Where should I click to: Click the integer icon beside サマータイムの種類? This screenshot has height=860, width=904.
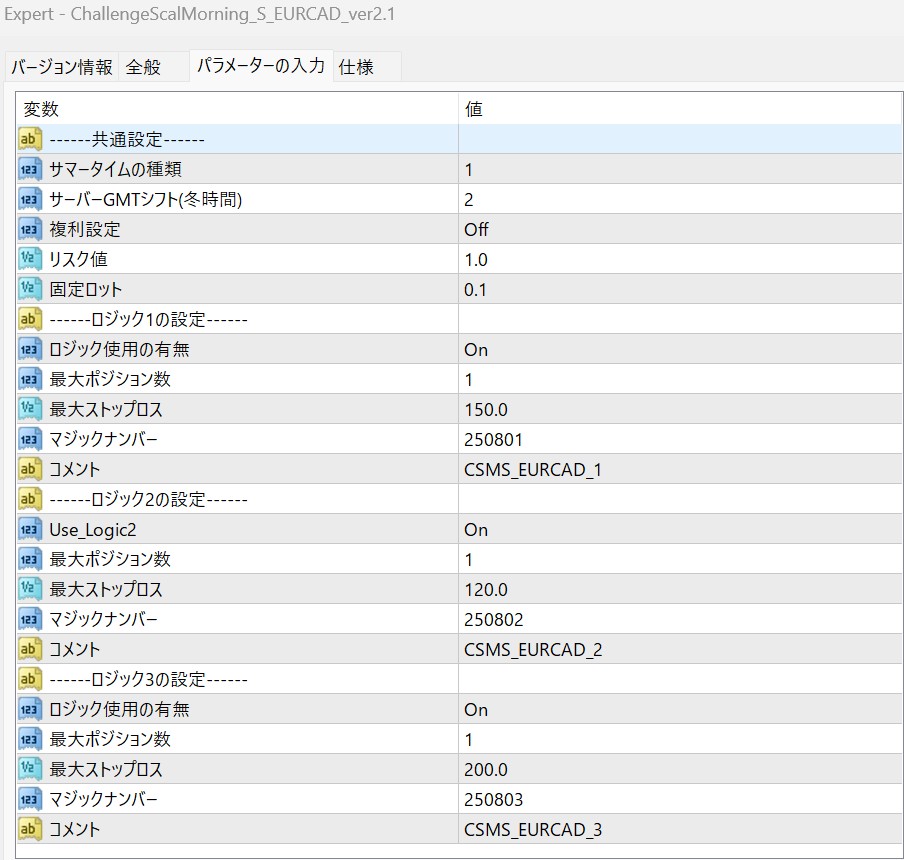(x=30, y=169)
